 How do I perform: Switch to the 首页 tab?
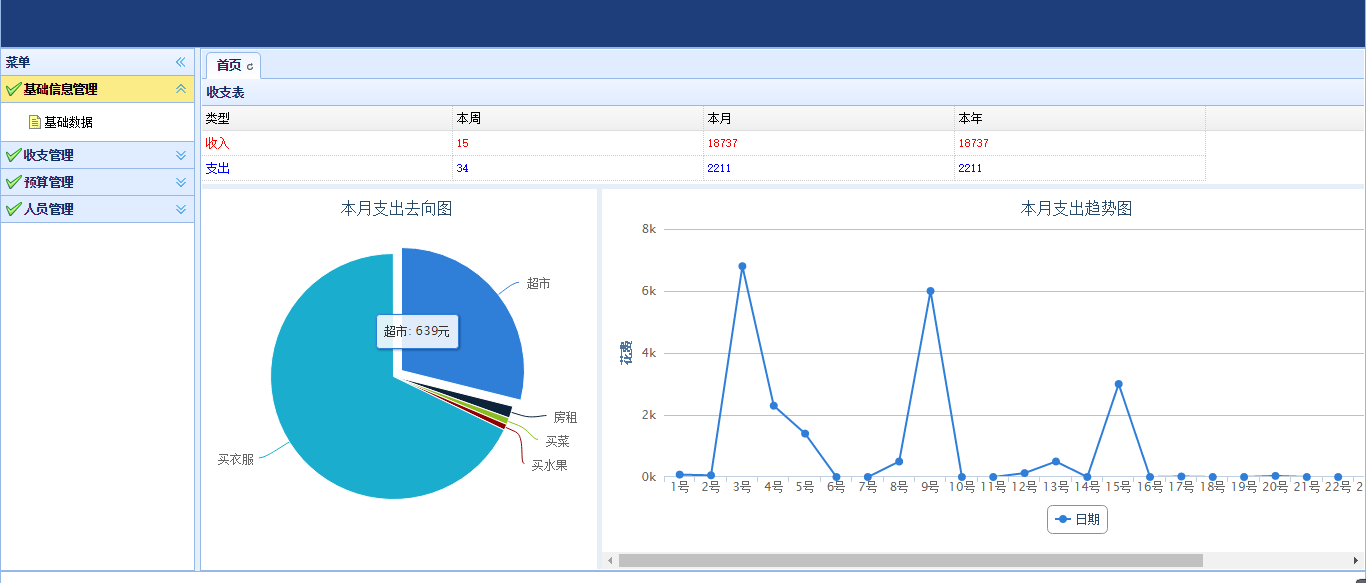(229, 66)
